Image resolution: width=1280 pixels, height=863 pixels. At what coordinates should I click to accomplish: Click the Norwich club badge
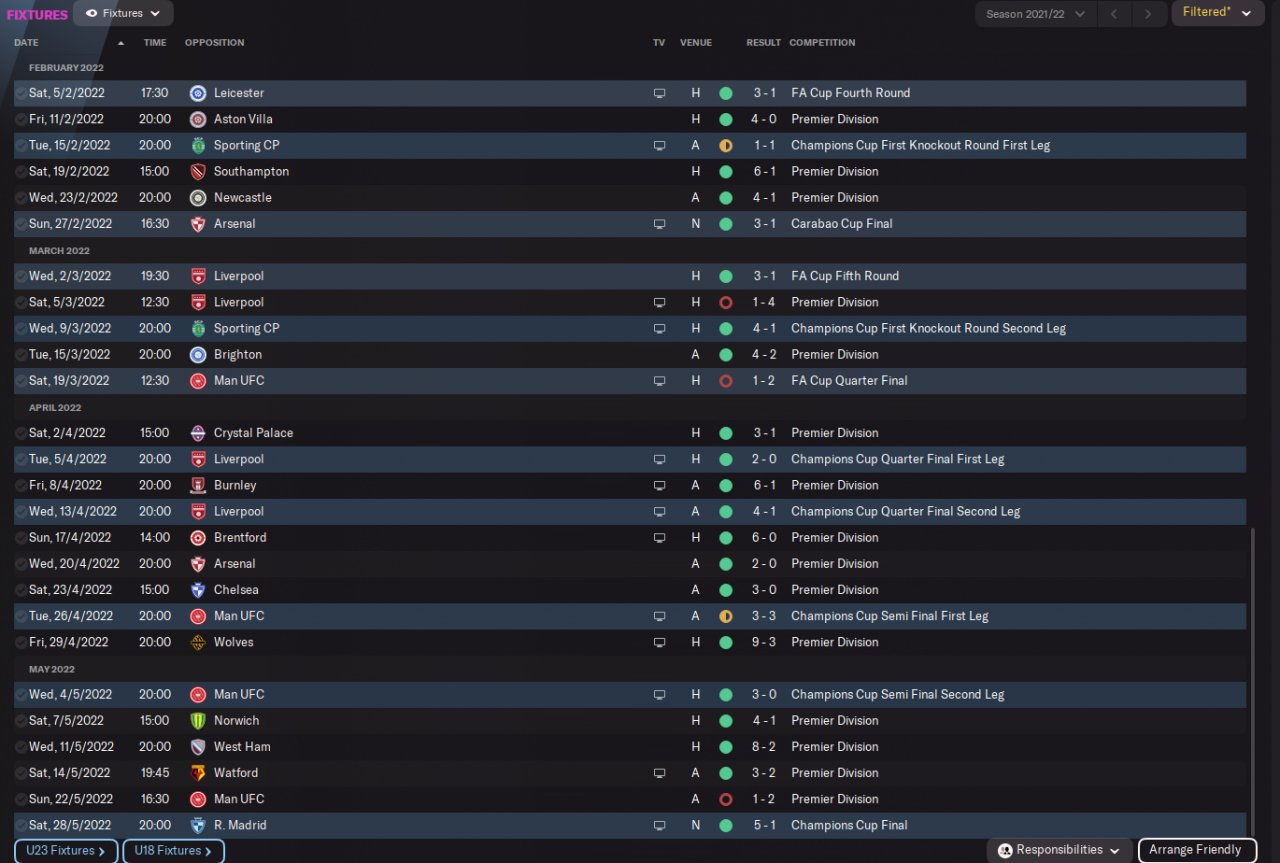[x=198, y=720]
